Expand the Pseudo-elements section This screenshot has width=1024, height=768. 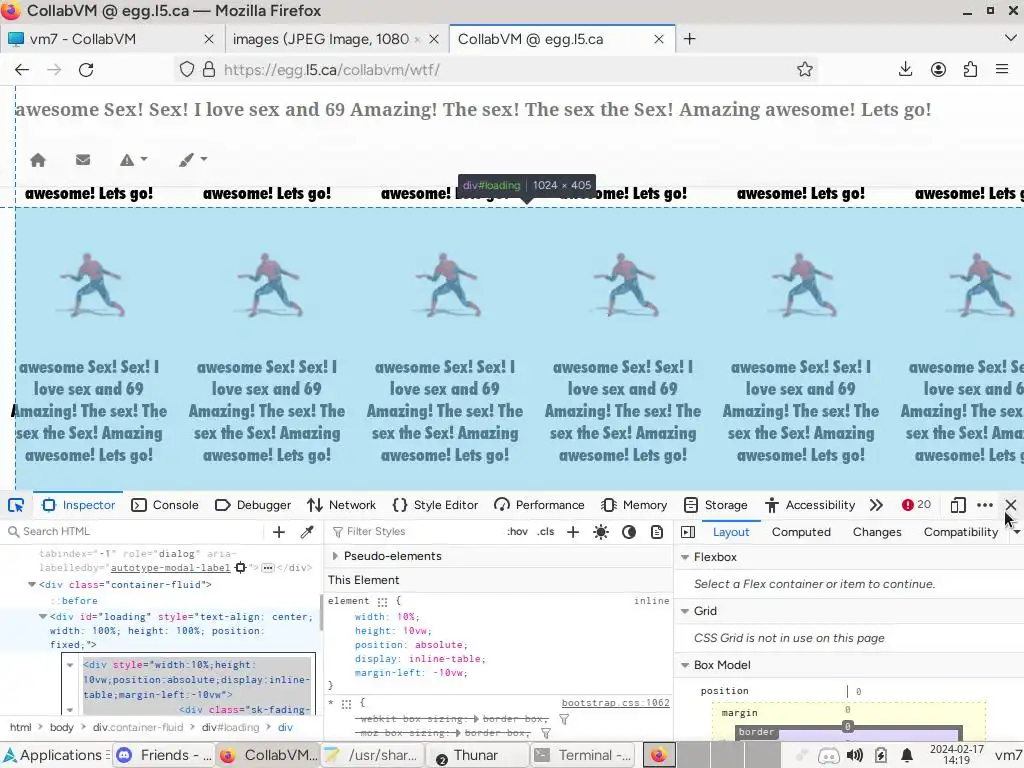pyautogui.click(x=335, y=556)
